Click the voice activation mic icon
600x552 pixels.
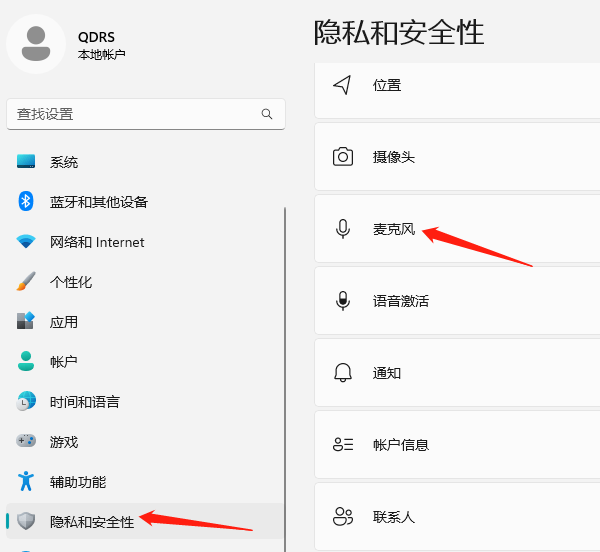(343, 301)
